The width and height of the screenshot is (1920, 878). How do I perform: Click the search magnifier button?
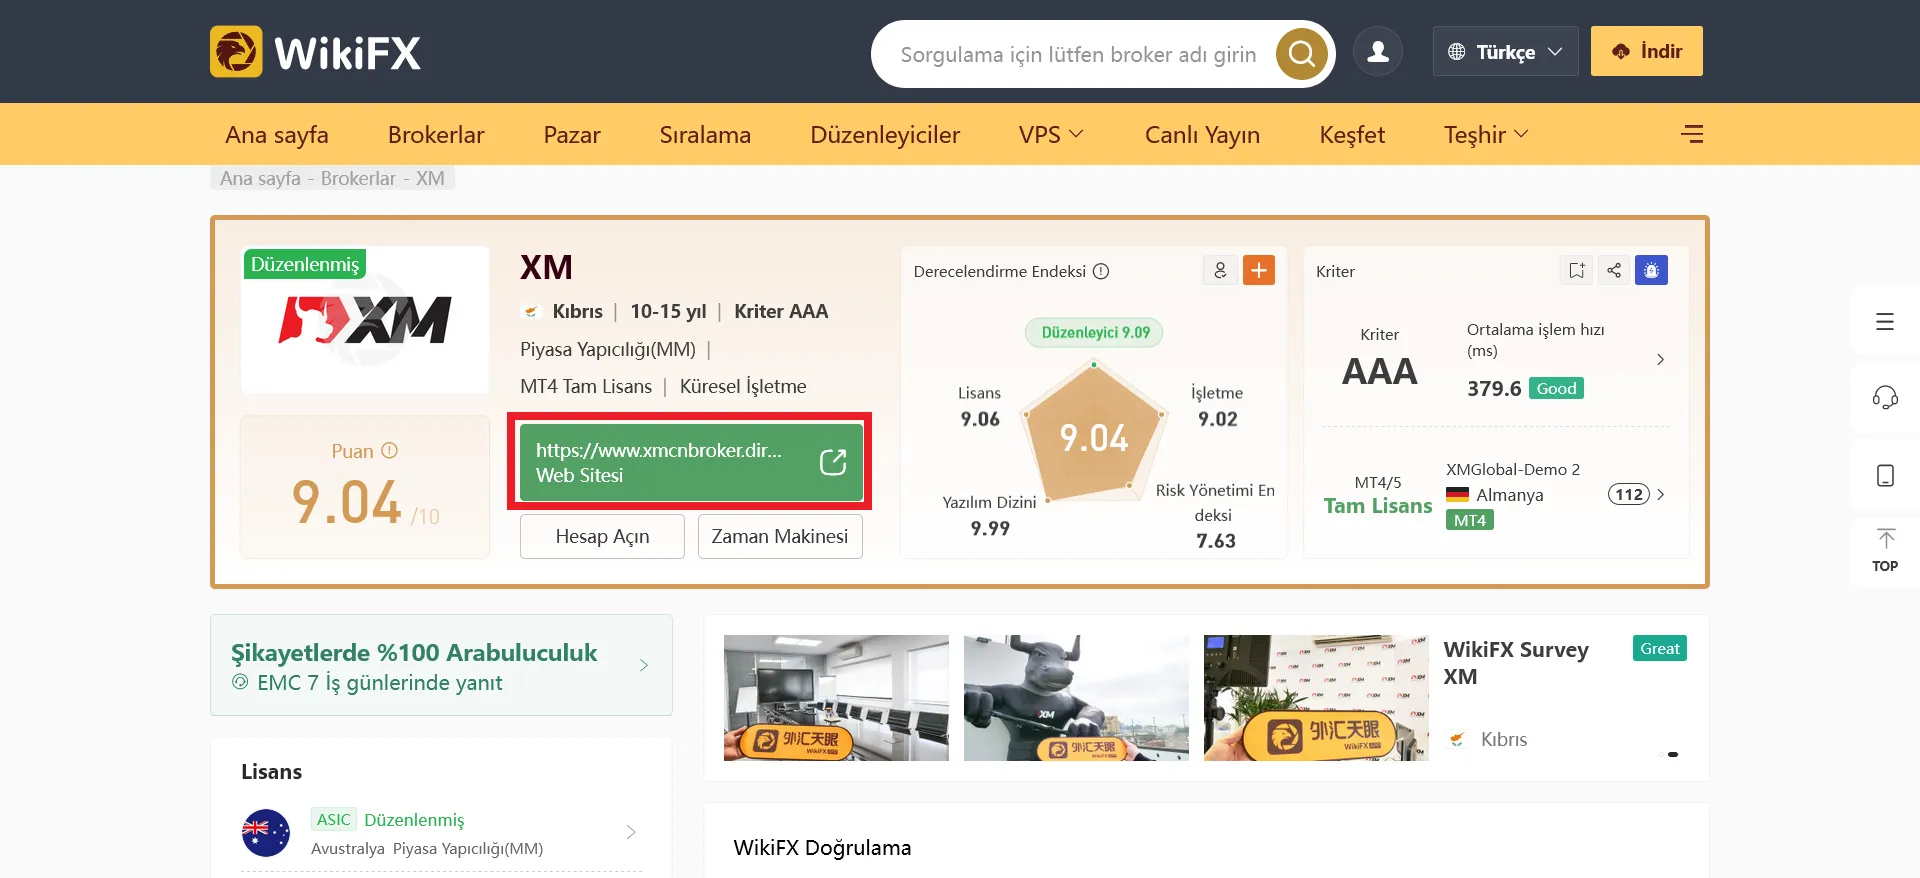(x=1301, y=53)
